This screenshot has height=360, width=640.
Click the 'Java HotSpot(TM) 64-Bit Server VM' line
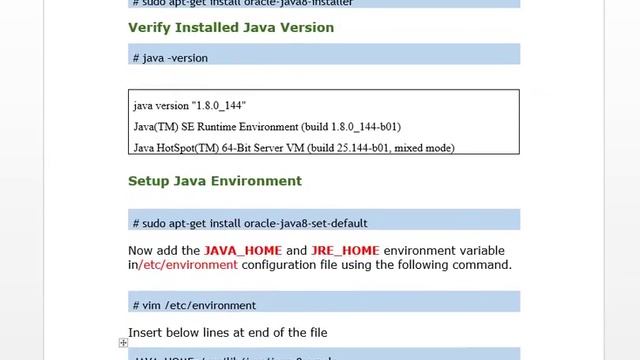click(x=294, y=148)
